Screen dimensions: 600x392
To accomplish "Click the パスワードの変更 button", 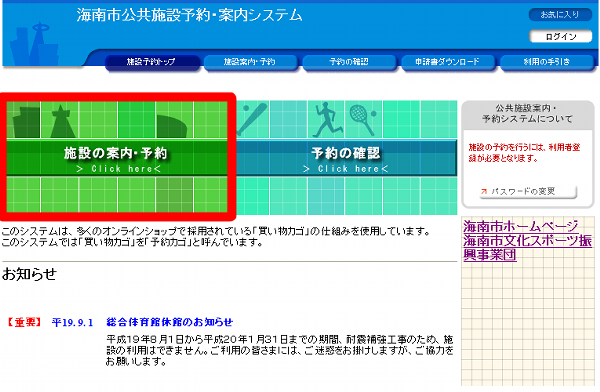I will point(528,191).
